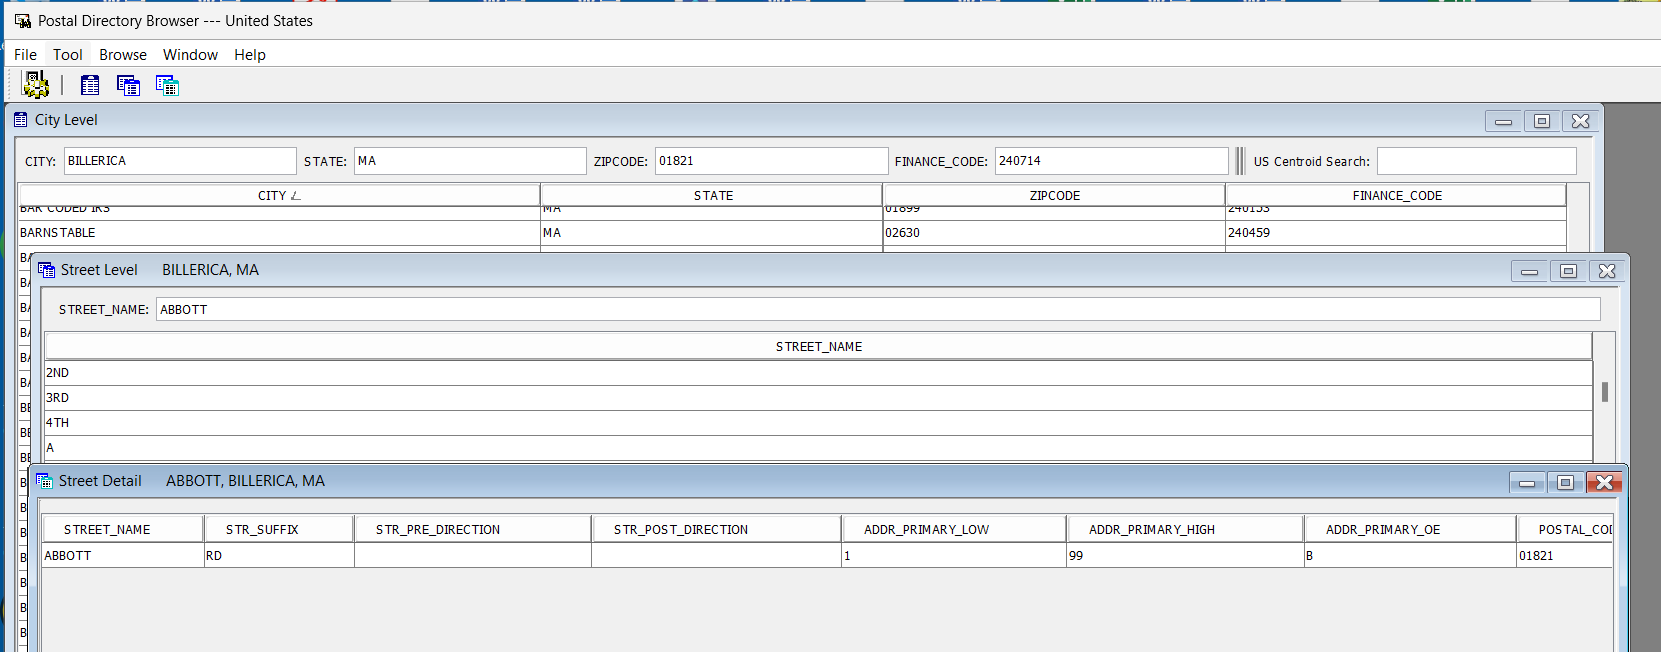Close the Street Detail window

1604,483
